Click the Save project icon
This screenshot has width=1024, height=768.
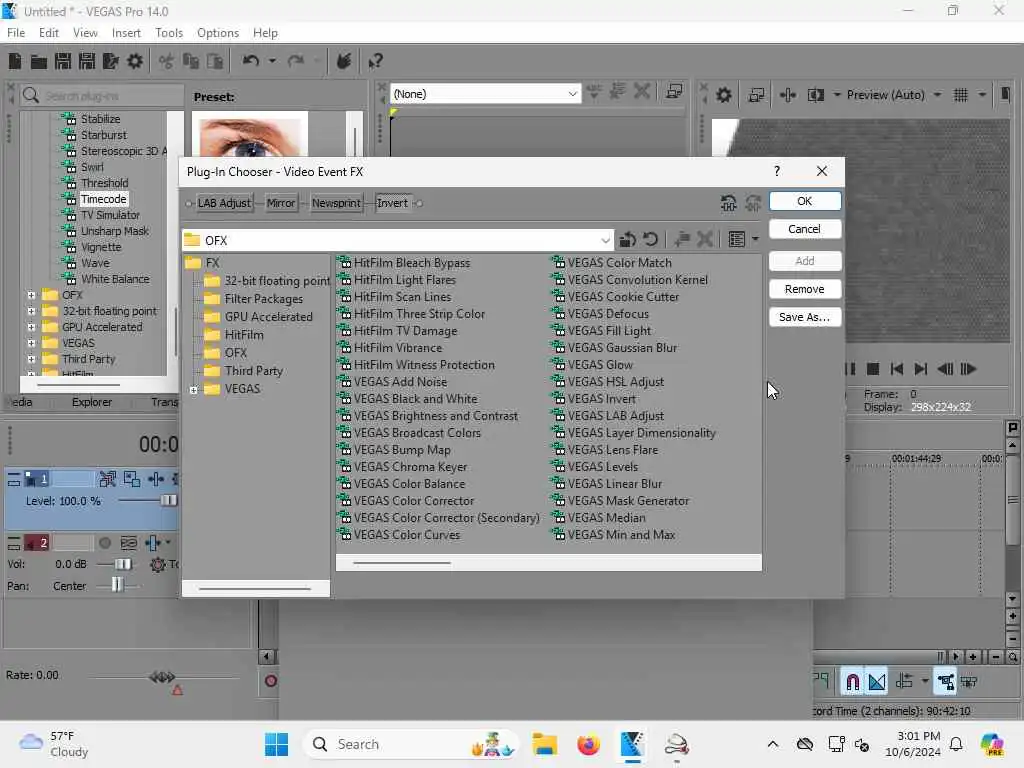63,61
